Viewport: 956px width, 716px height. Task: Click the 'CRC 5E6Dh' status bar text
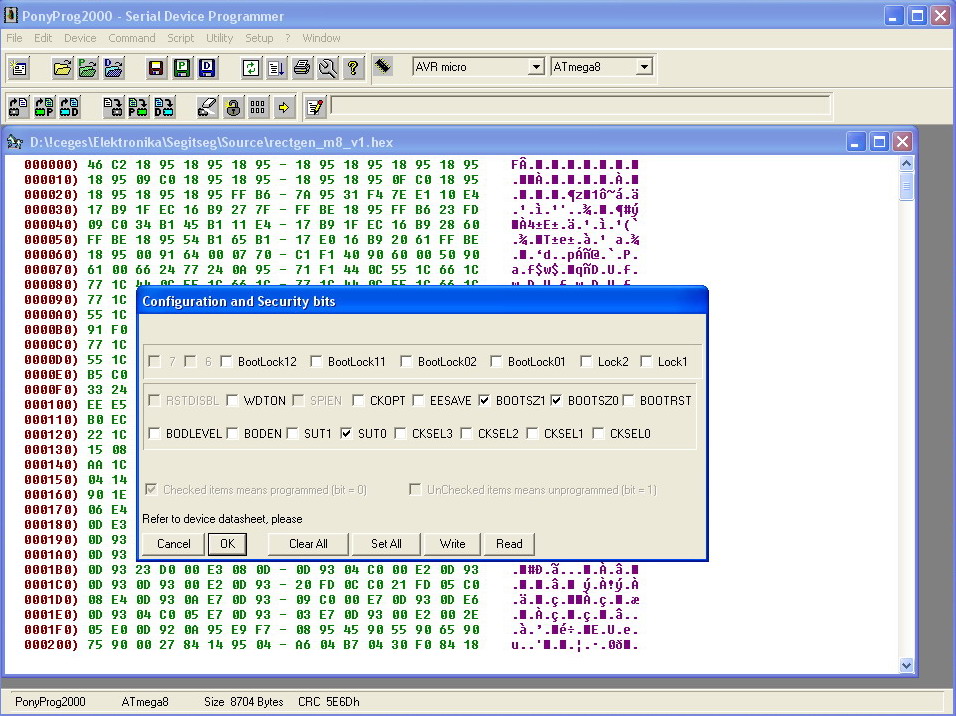click(329, 702)
